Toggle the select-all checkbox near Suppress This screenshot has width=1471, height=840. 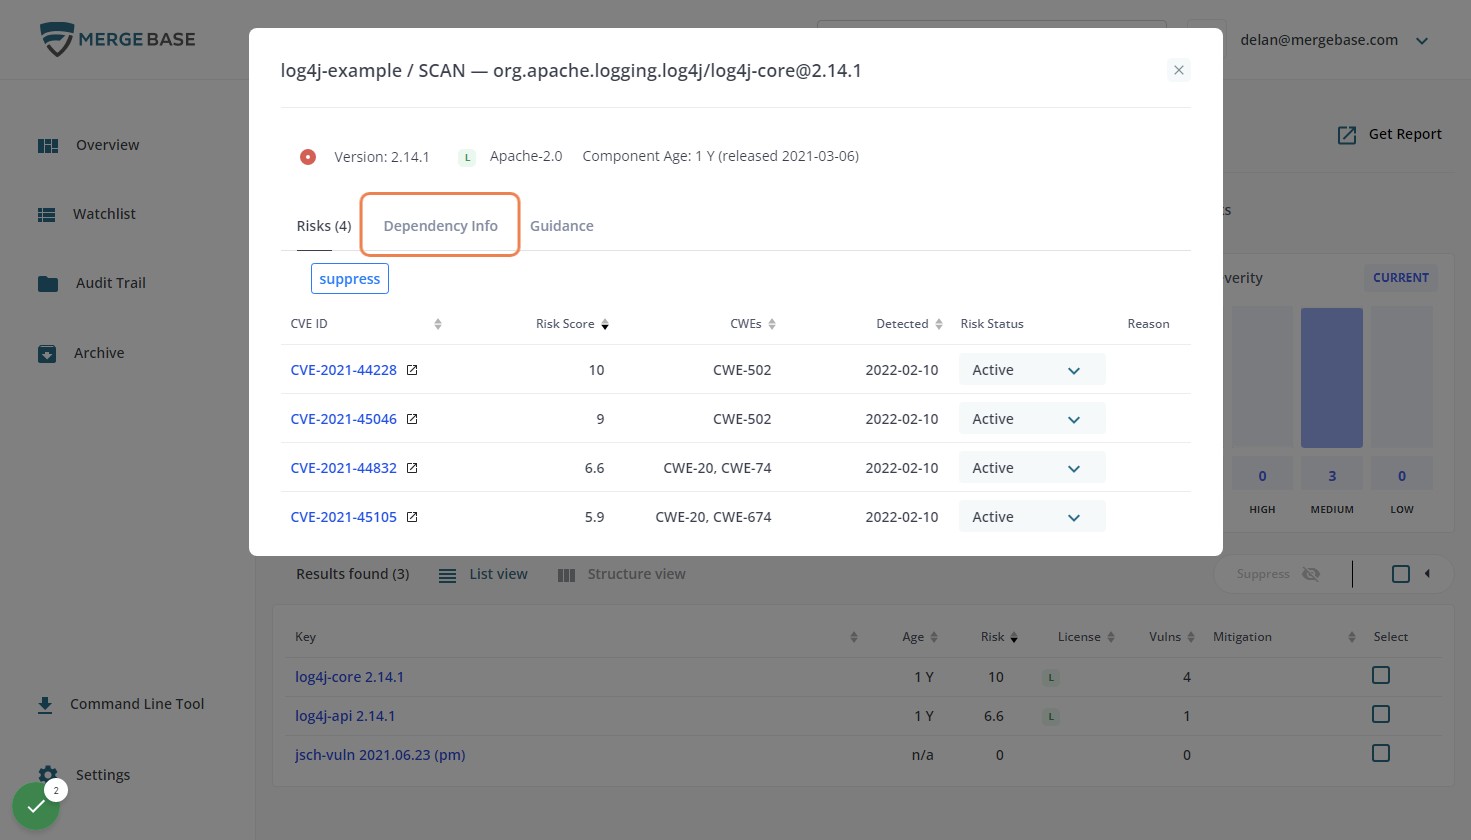coord(1401,574)
